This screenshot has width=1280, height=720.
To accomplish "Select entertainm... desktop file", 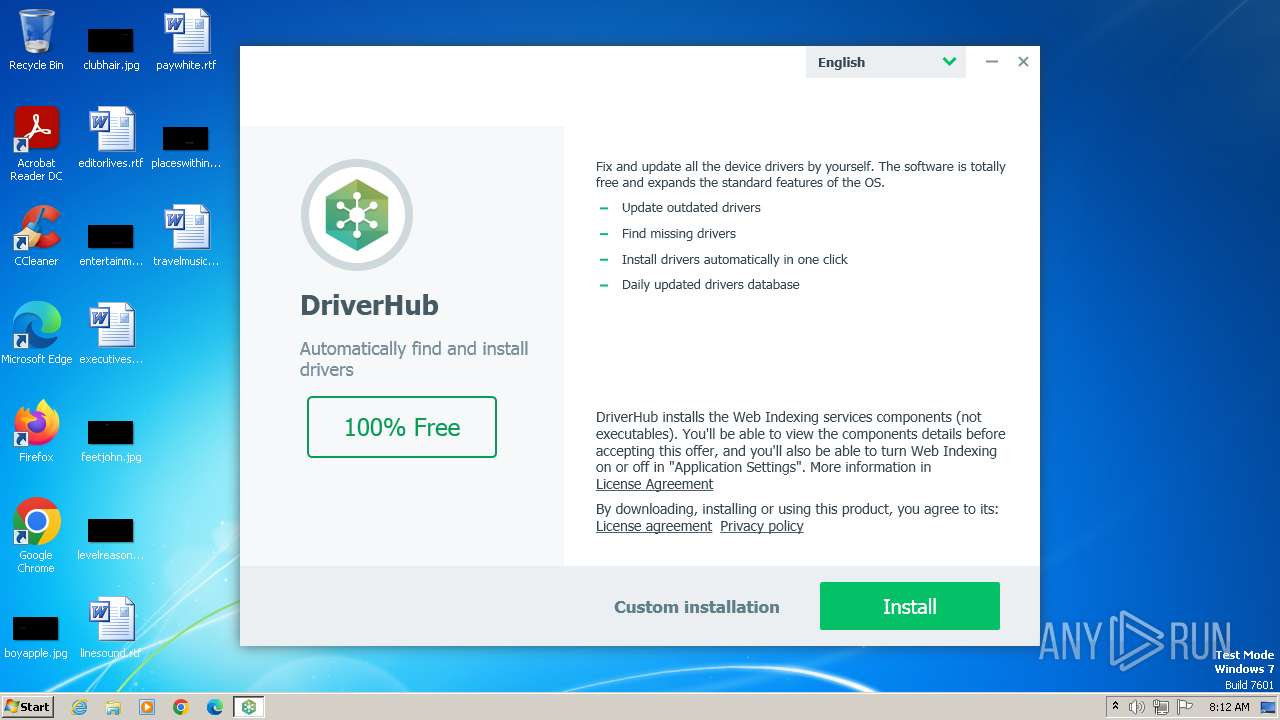I will (x=111, y=244).
